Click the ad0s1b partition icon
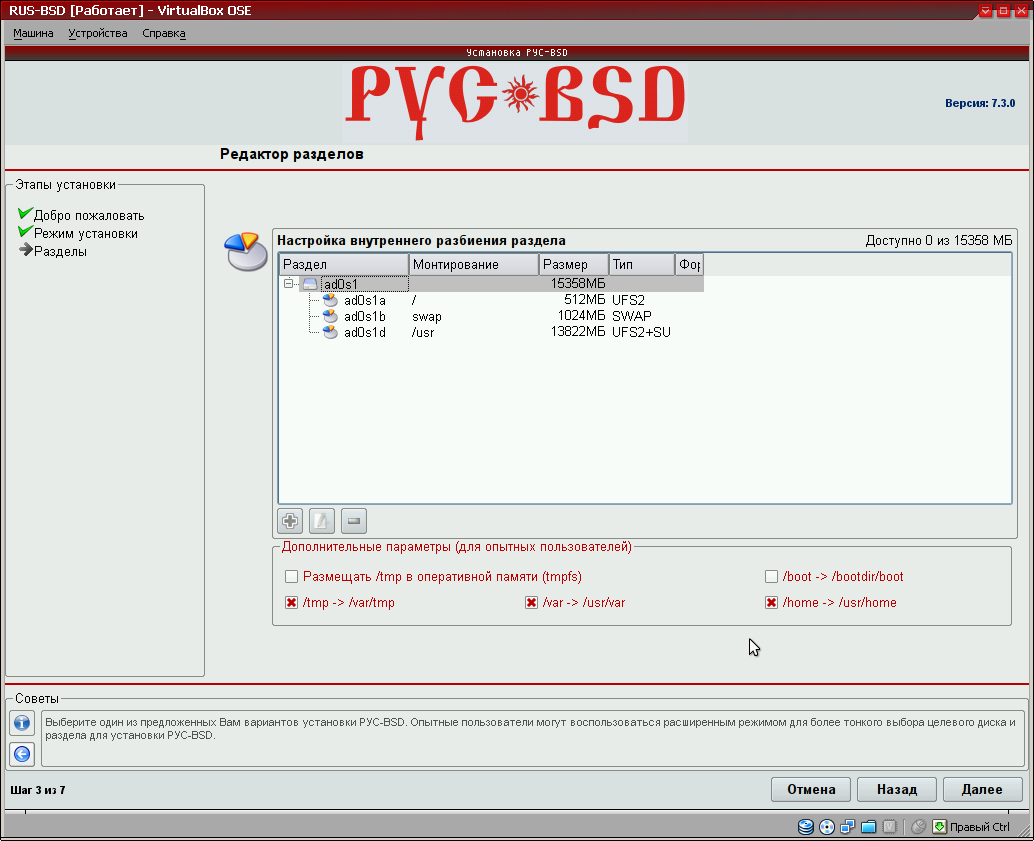The image size is (1034, 841). [330, 316]
